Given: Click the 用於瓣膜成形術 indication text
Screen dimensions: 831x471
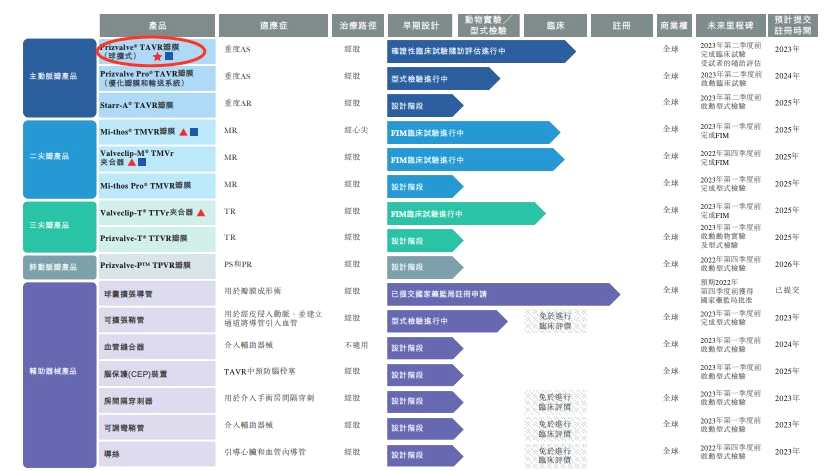Looking at the screenshot, I should (253, 291).
